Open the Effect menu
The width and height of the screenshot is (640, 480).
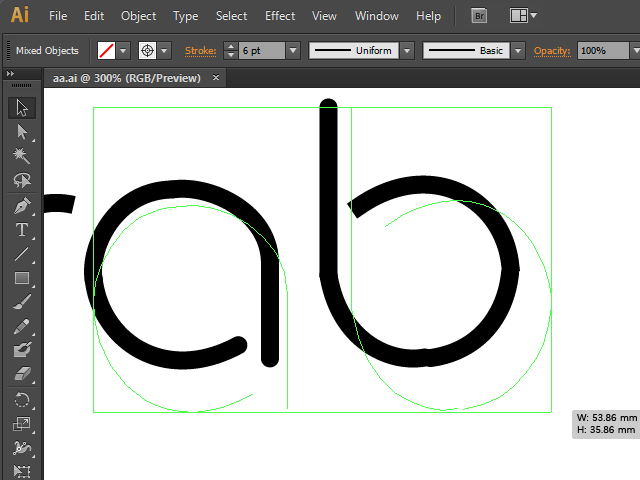tap(280, 16)
